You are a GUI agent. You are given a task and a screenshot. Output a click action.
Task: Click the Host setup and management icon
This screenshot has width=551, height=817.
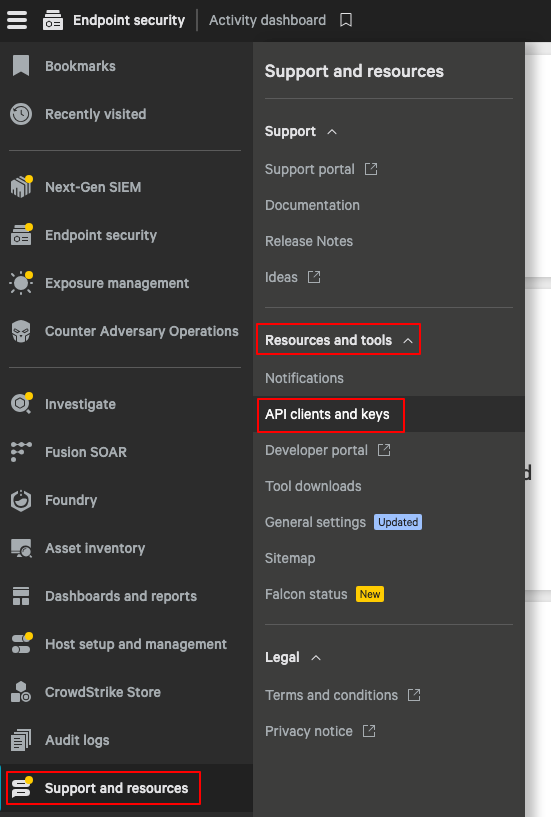(x=21, y=643)
